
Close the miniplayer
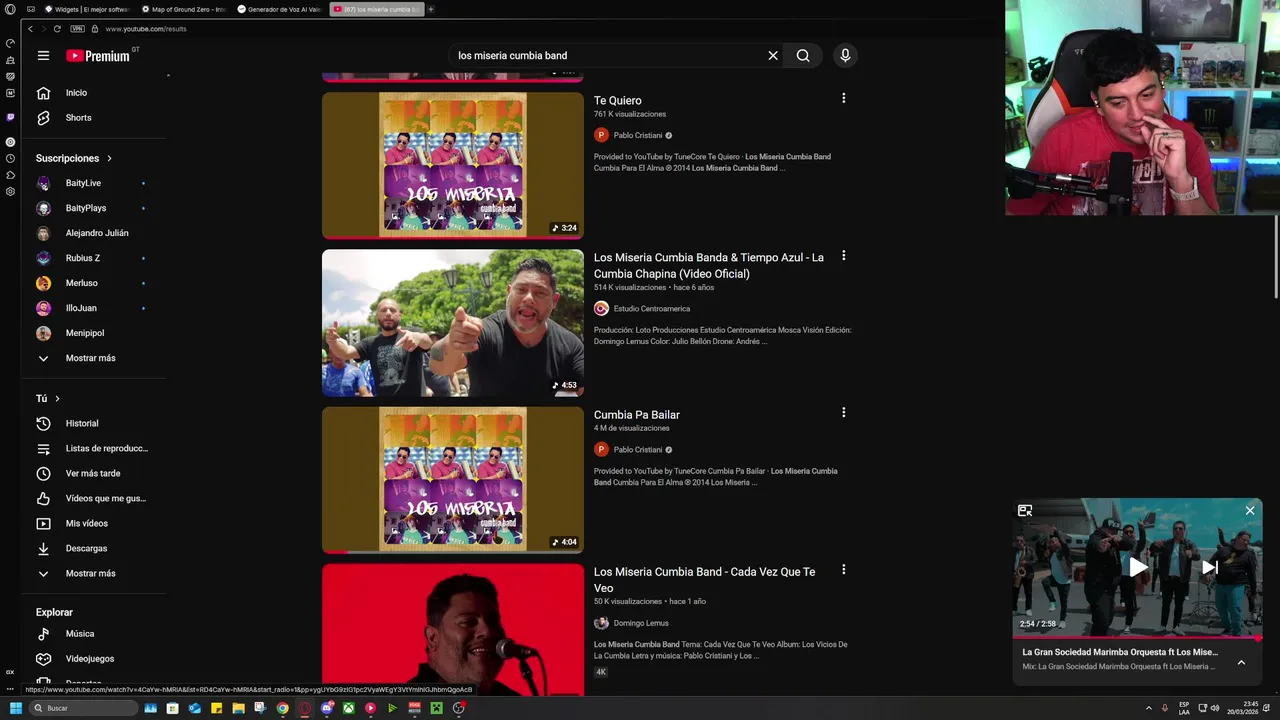click(1250, 511)
